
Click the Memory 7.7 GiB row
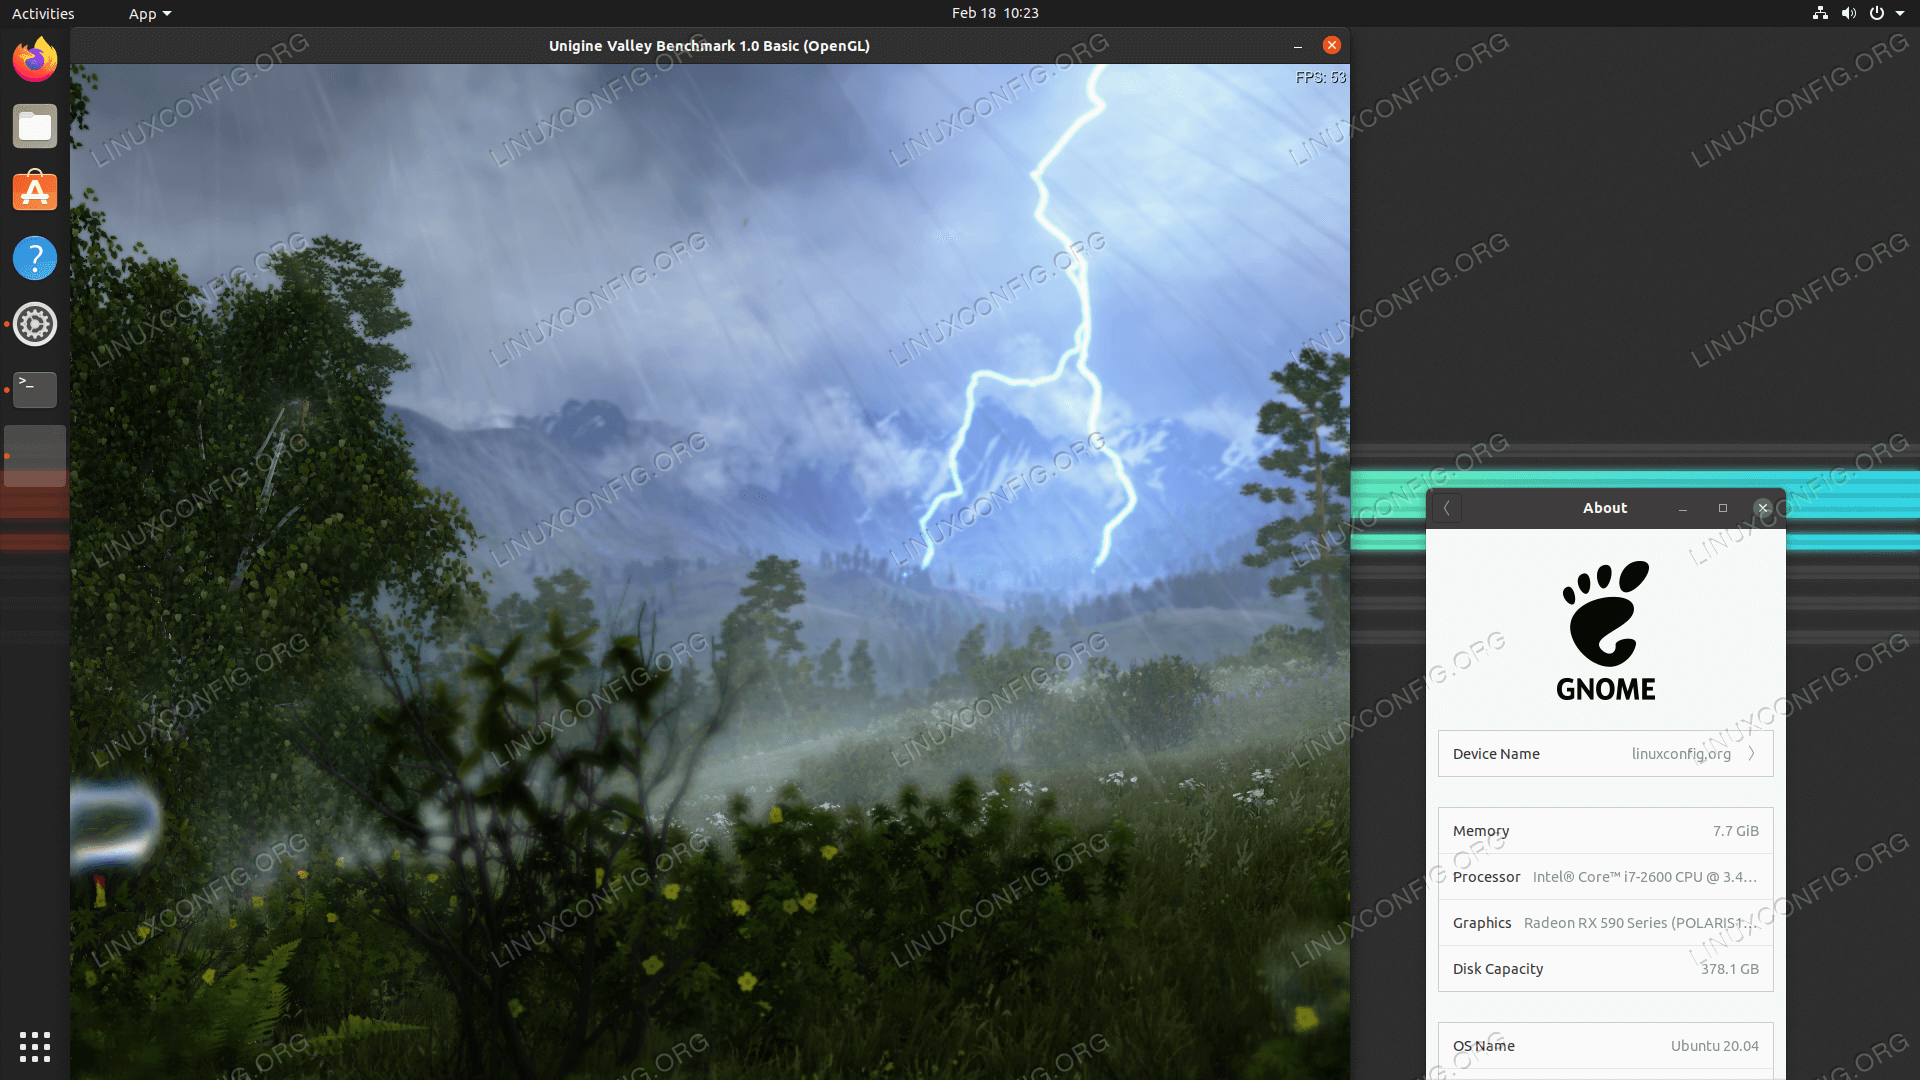click(1605, 831)
